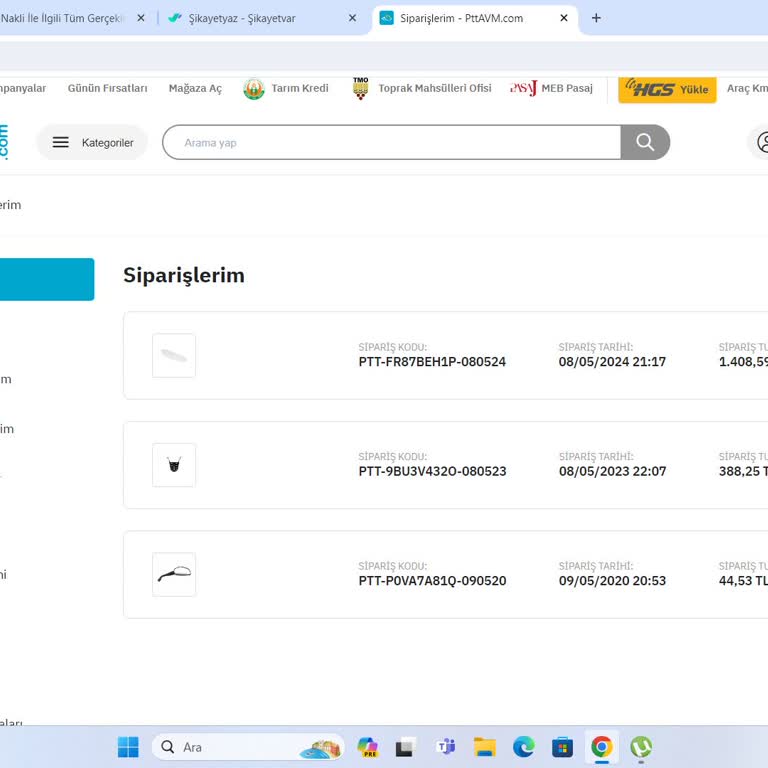Click the order date 08/05/2023 22:07
This screenshot has width=768, height=768.
[613, 471]
